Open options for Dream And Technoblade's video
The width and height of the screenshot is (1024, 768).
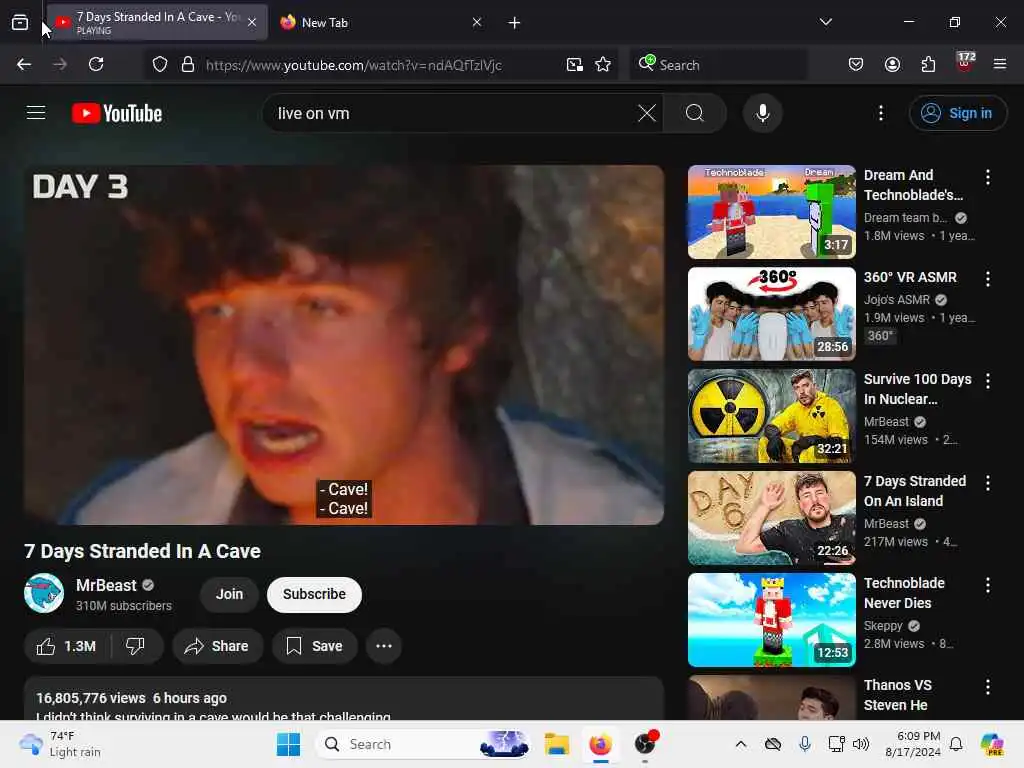pos(987,176)
